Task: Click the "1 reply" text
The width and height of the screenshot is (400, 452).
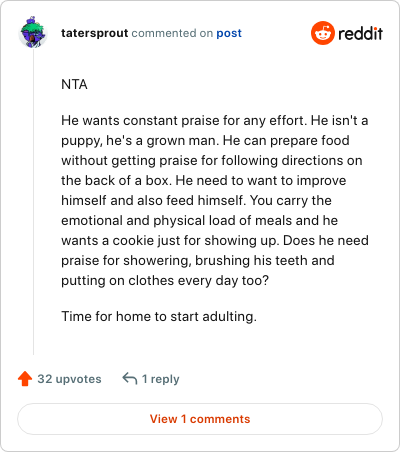Action: click(161, 379)
